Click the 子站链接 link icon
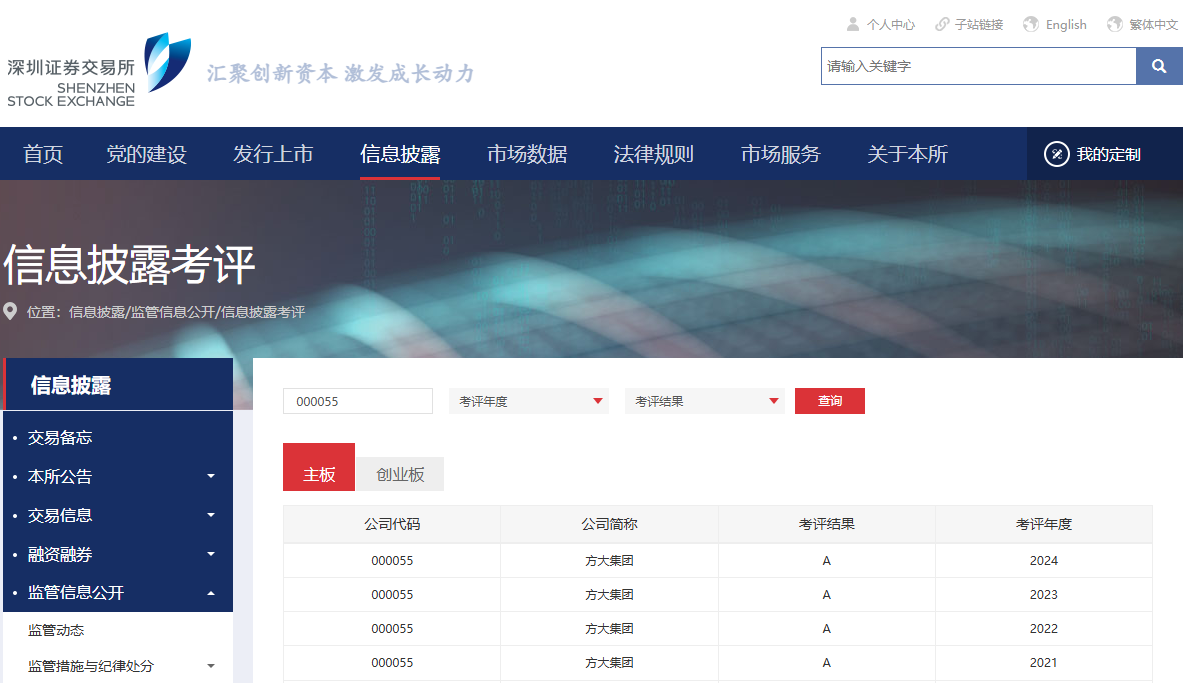1183x683 pixels. pyautogui.click(x=941, y=23)
